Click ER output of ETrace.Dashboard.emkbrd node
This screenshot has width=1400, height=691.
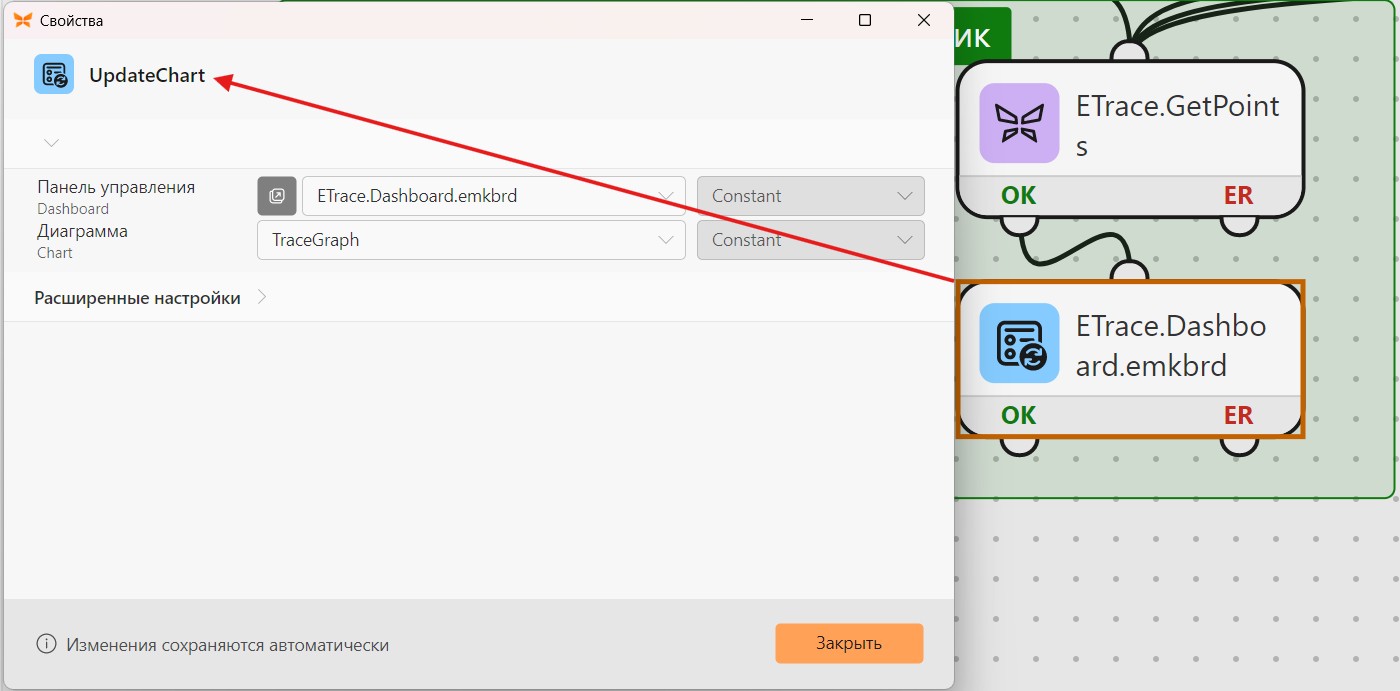1238,416
